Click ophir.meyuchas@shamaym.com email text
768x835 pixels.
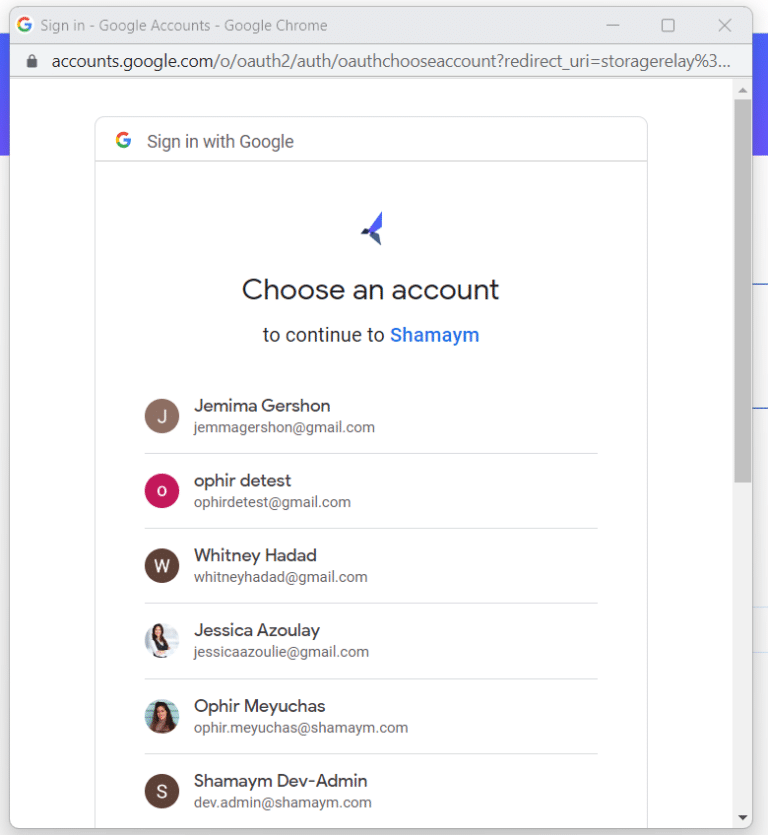(301, 728)
